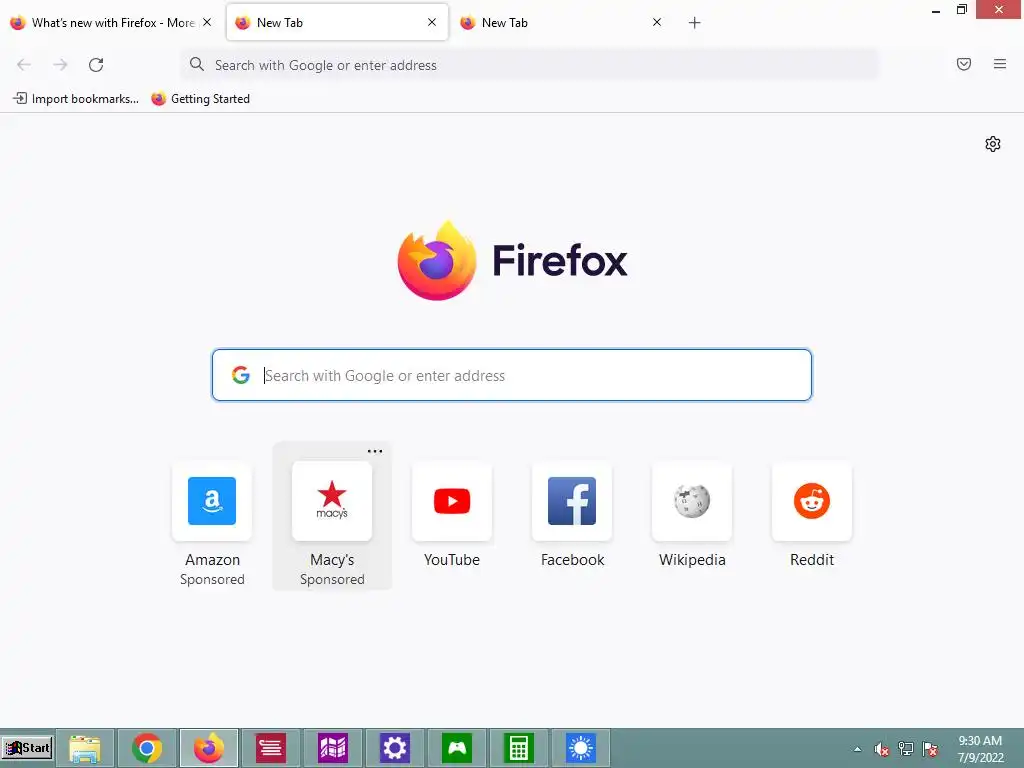Click the muted volume tray icon
Viewport: 1024px width, 768px height.
coord(882,749)
